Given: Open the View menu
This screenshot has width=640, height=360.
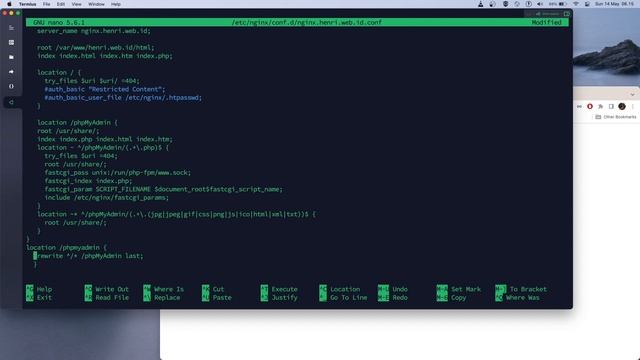Looking at the screenshot, I should [x=76, y=4].
